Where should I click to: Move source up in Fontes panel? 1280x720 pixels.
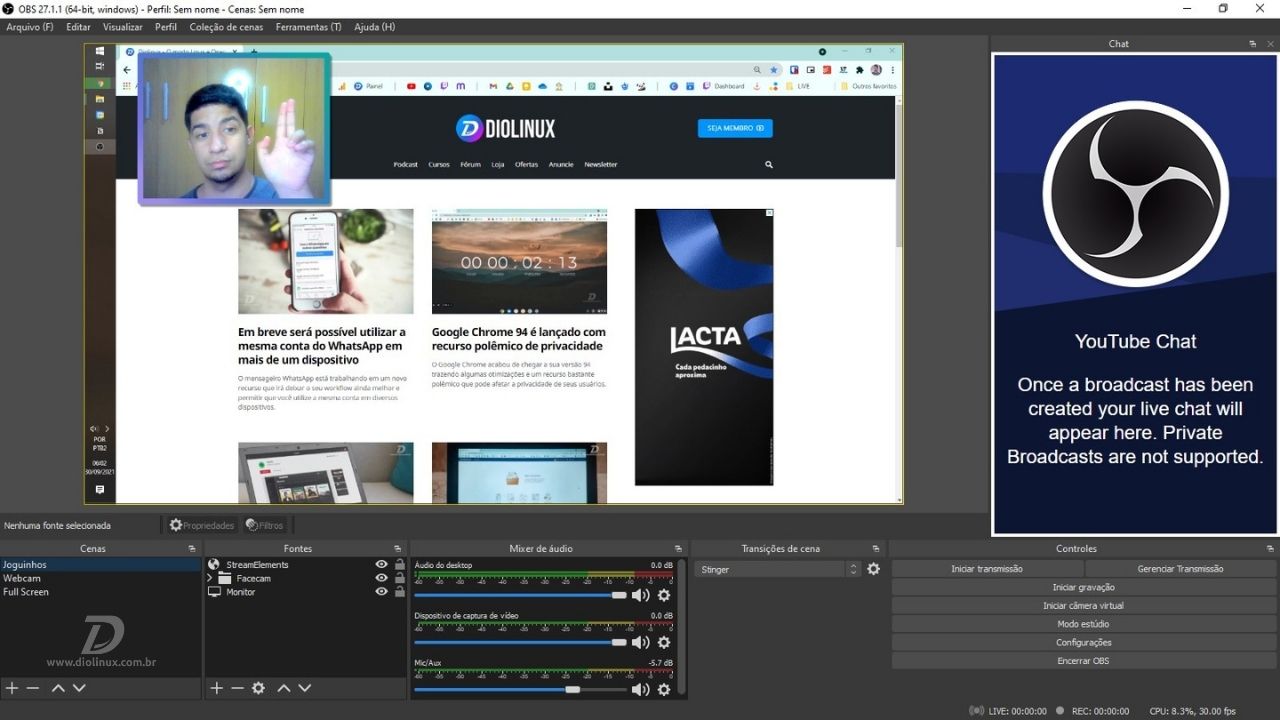[x=284, y=688]
